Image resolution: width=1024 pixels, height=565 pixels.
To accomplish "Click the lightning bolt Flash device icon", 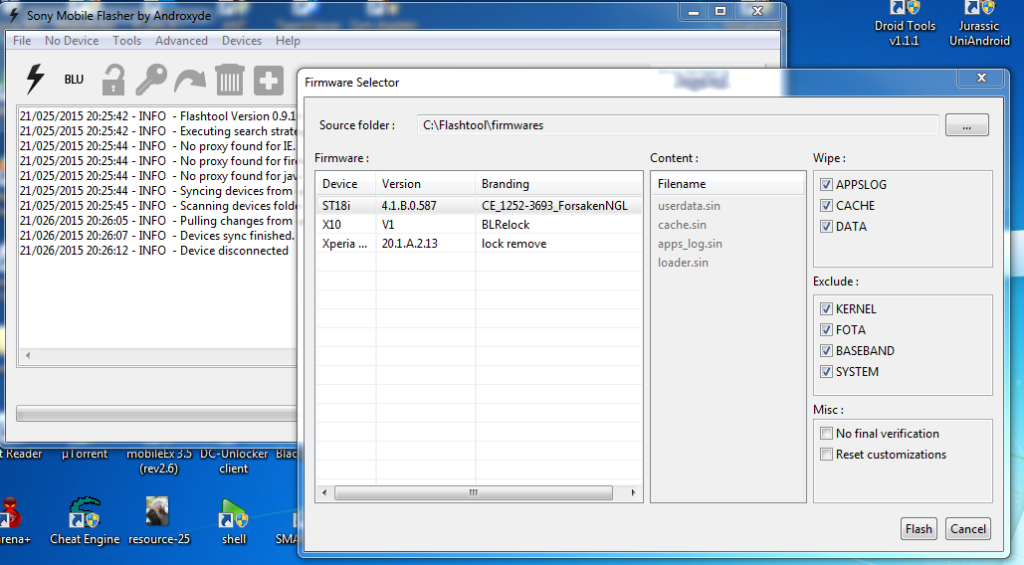I will [35, 79].
